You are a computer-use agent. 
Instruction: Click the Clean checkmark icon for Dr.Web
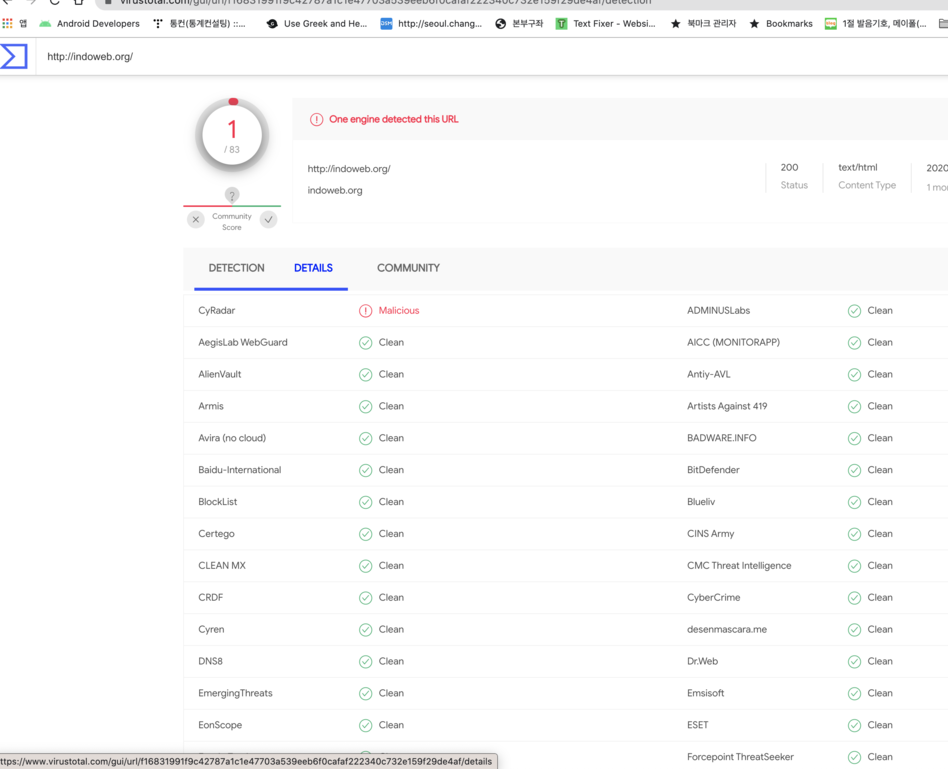click(x=854, y=662)
